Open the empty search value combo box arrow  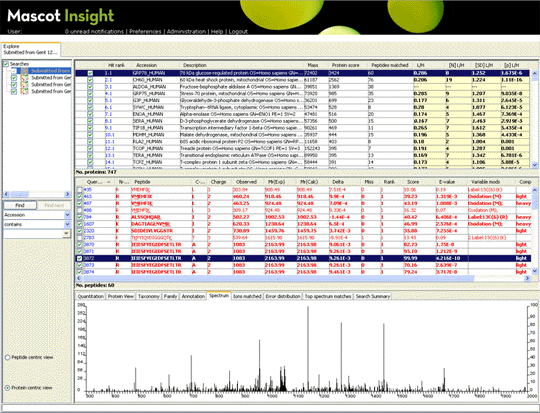coord(66,234)
